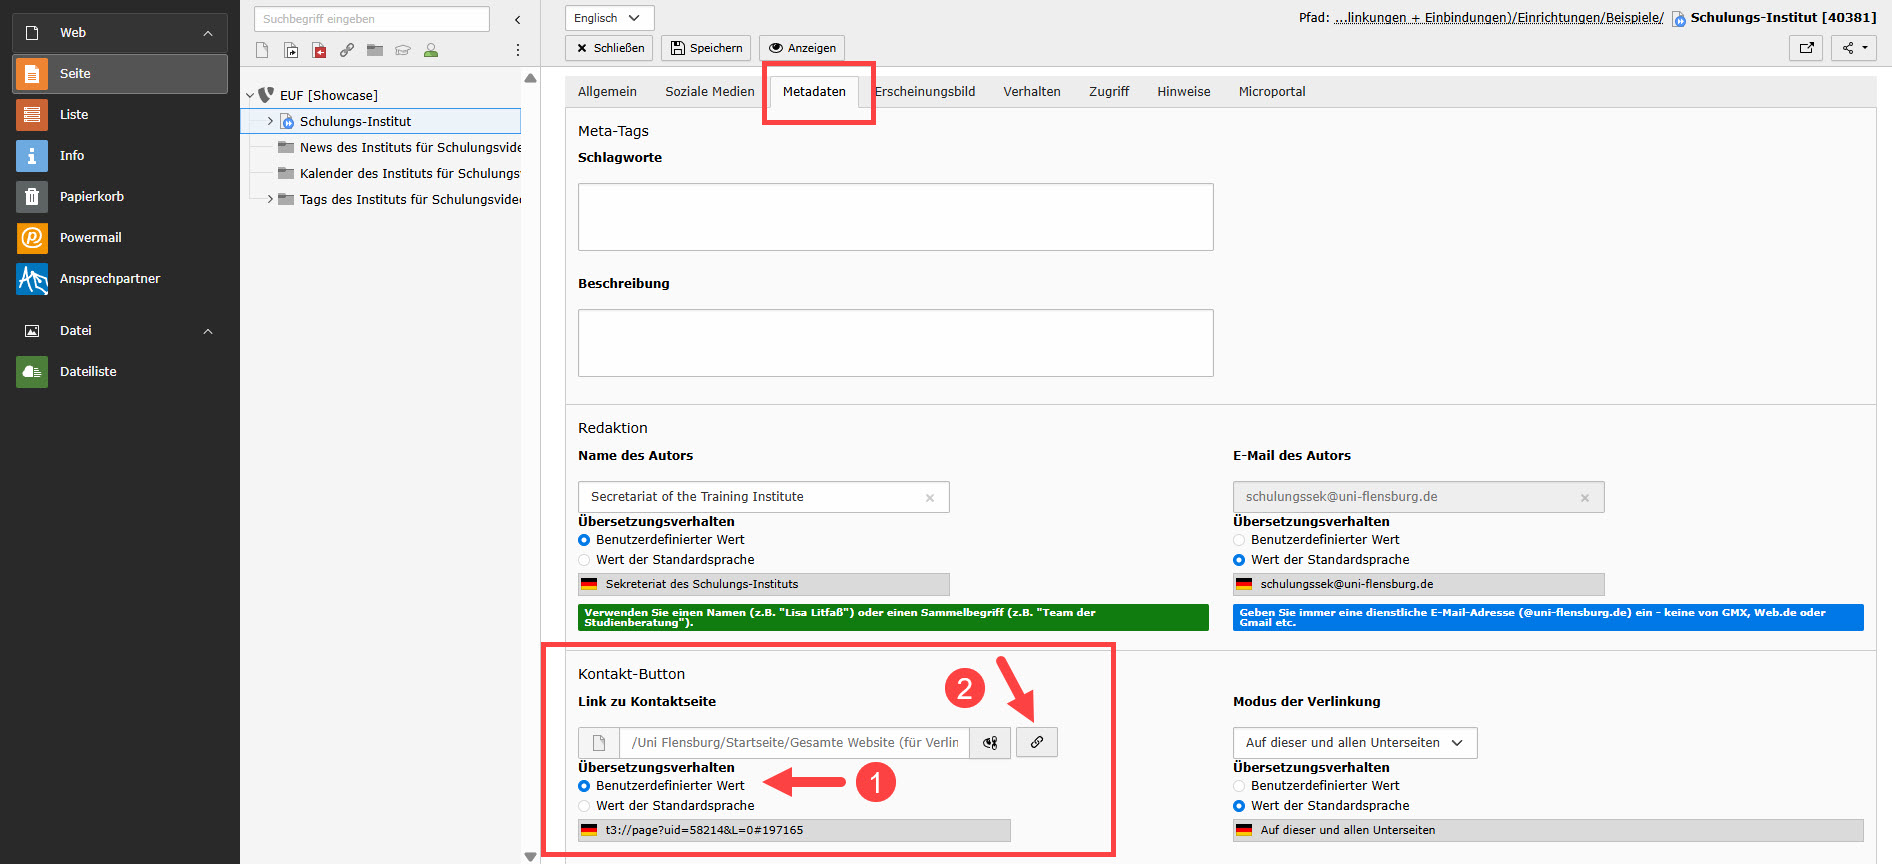Click the link preview toggle icon

[x=990, y=743]
